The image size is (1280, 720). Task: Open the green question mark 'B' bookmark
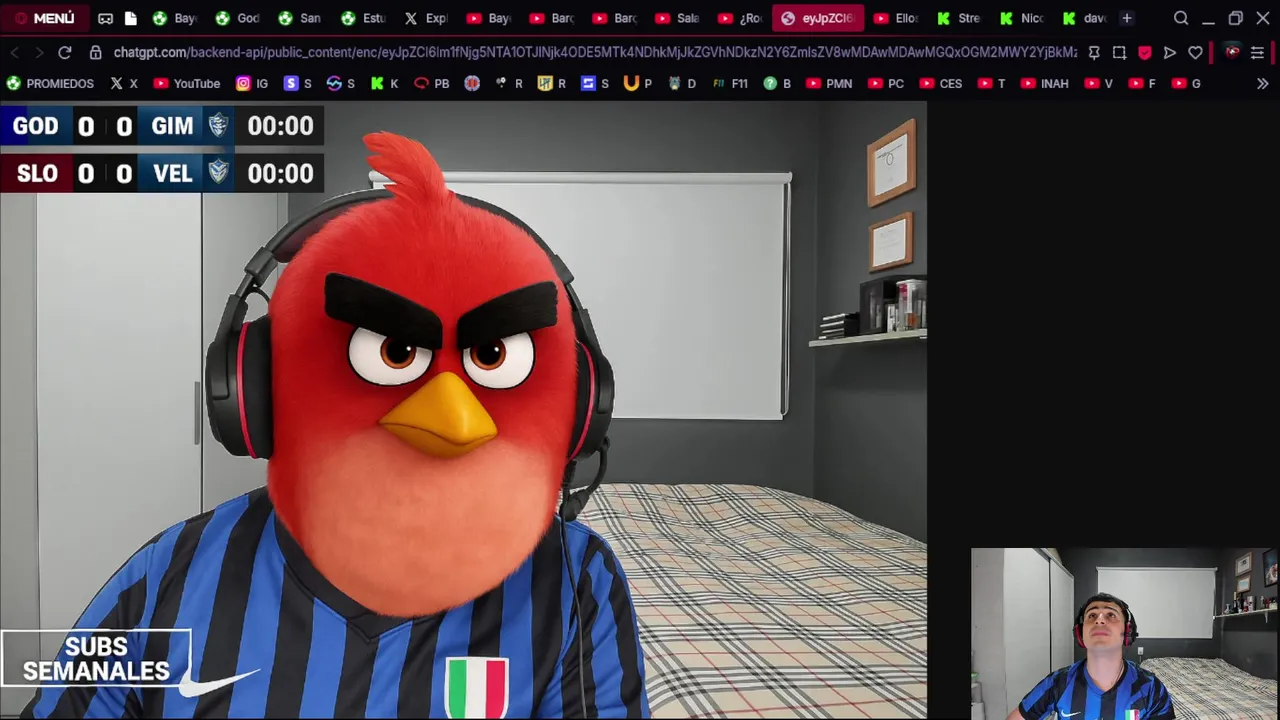[x=777, y=84]
